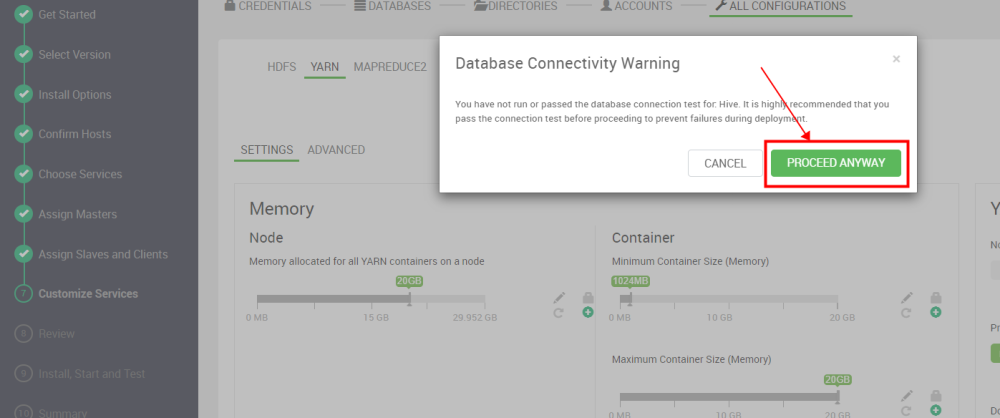Open the HDFS service tab

[282, 67]
